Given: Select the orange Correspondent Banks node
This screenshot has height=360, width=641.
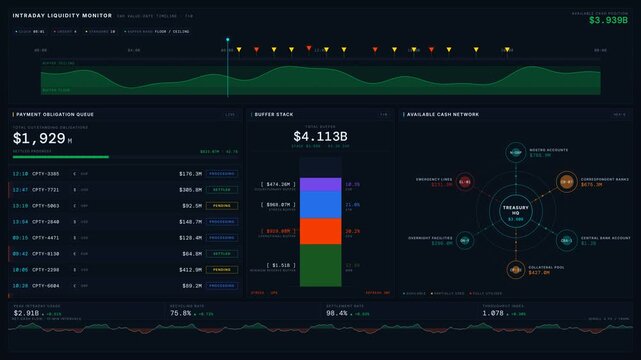Looking at the screenshot, I should [567, 182].
